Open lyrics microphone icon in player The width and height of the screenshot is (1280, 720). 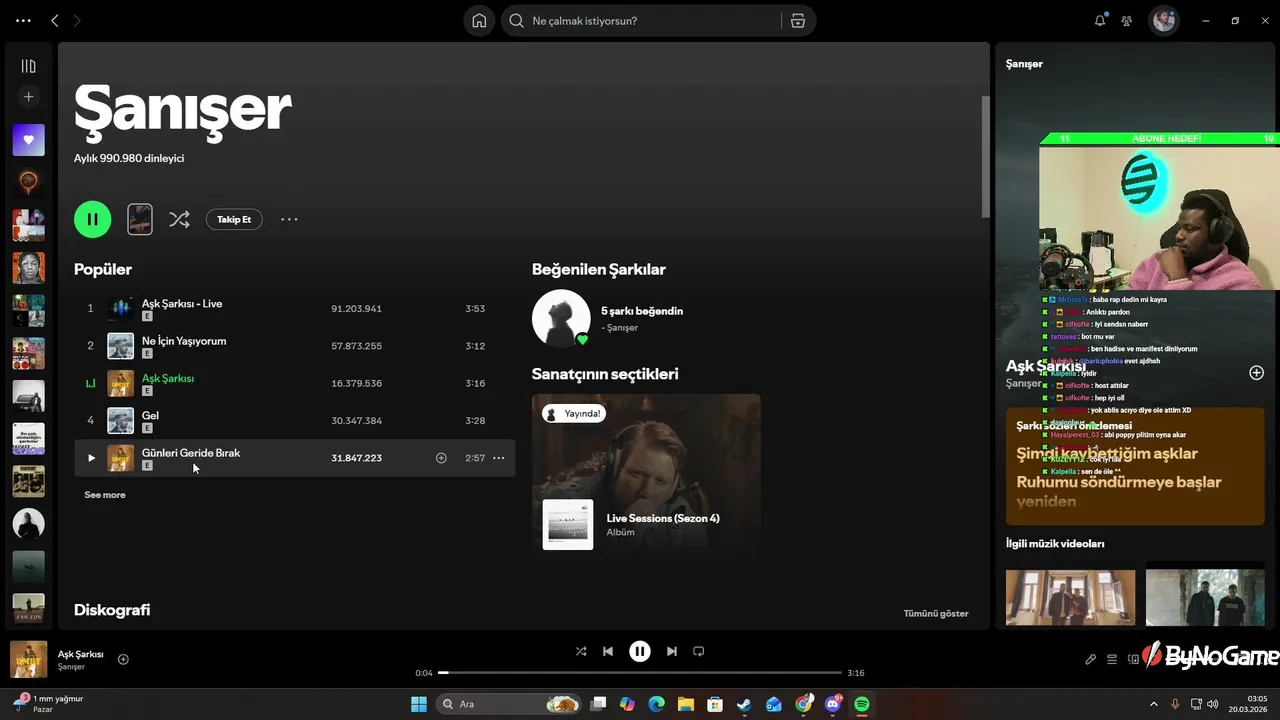click(1090, 659)
